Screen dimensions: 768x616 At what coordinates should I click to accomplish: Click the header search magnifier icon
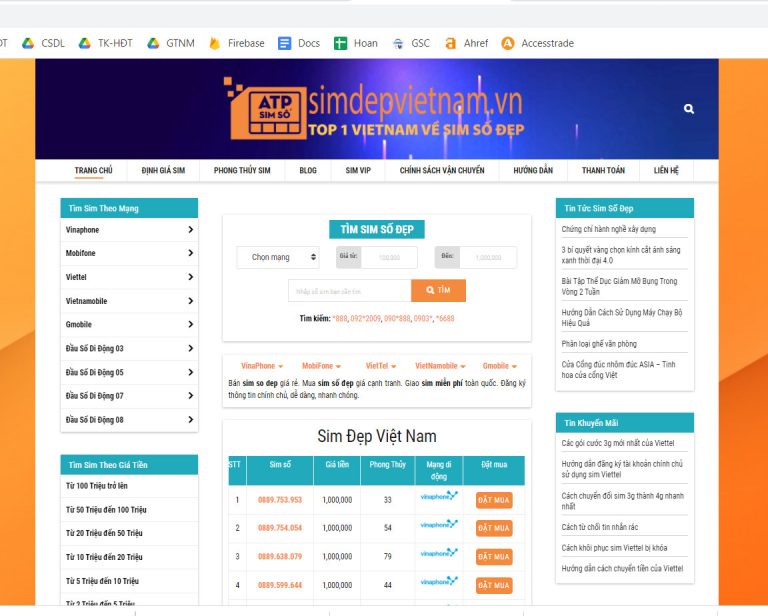tap(689, 109)
